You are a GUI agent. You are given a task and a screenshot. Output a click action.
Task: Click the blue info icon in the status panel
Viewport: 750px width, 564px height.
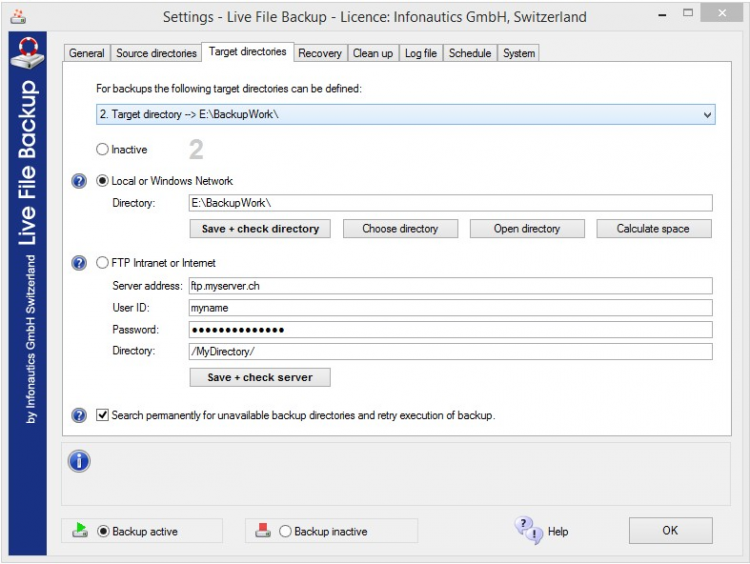click(79, 461)
